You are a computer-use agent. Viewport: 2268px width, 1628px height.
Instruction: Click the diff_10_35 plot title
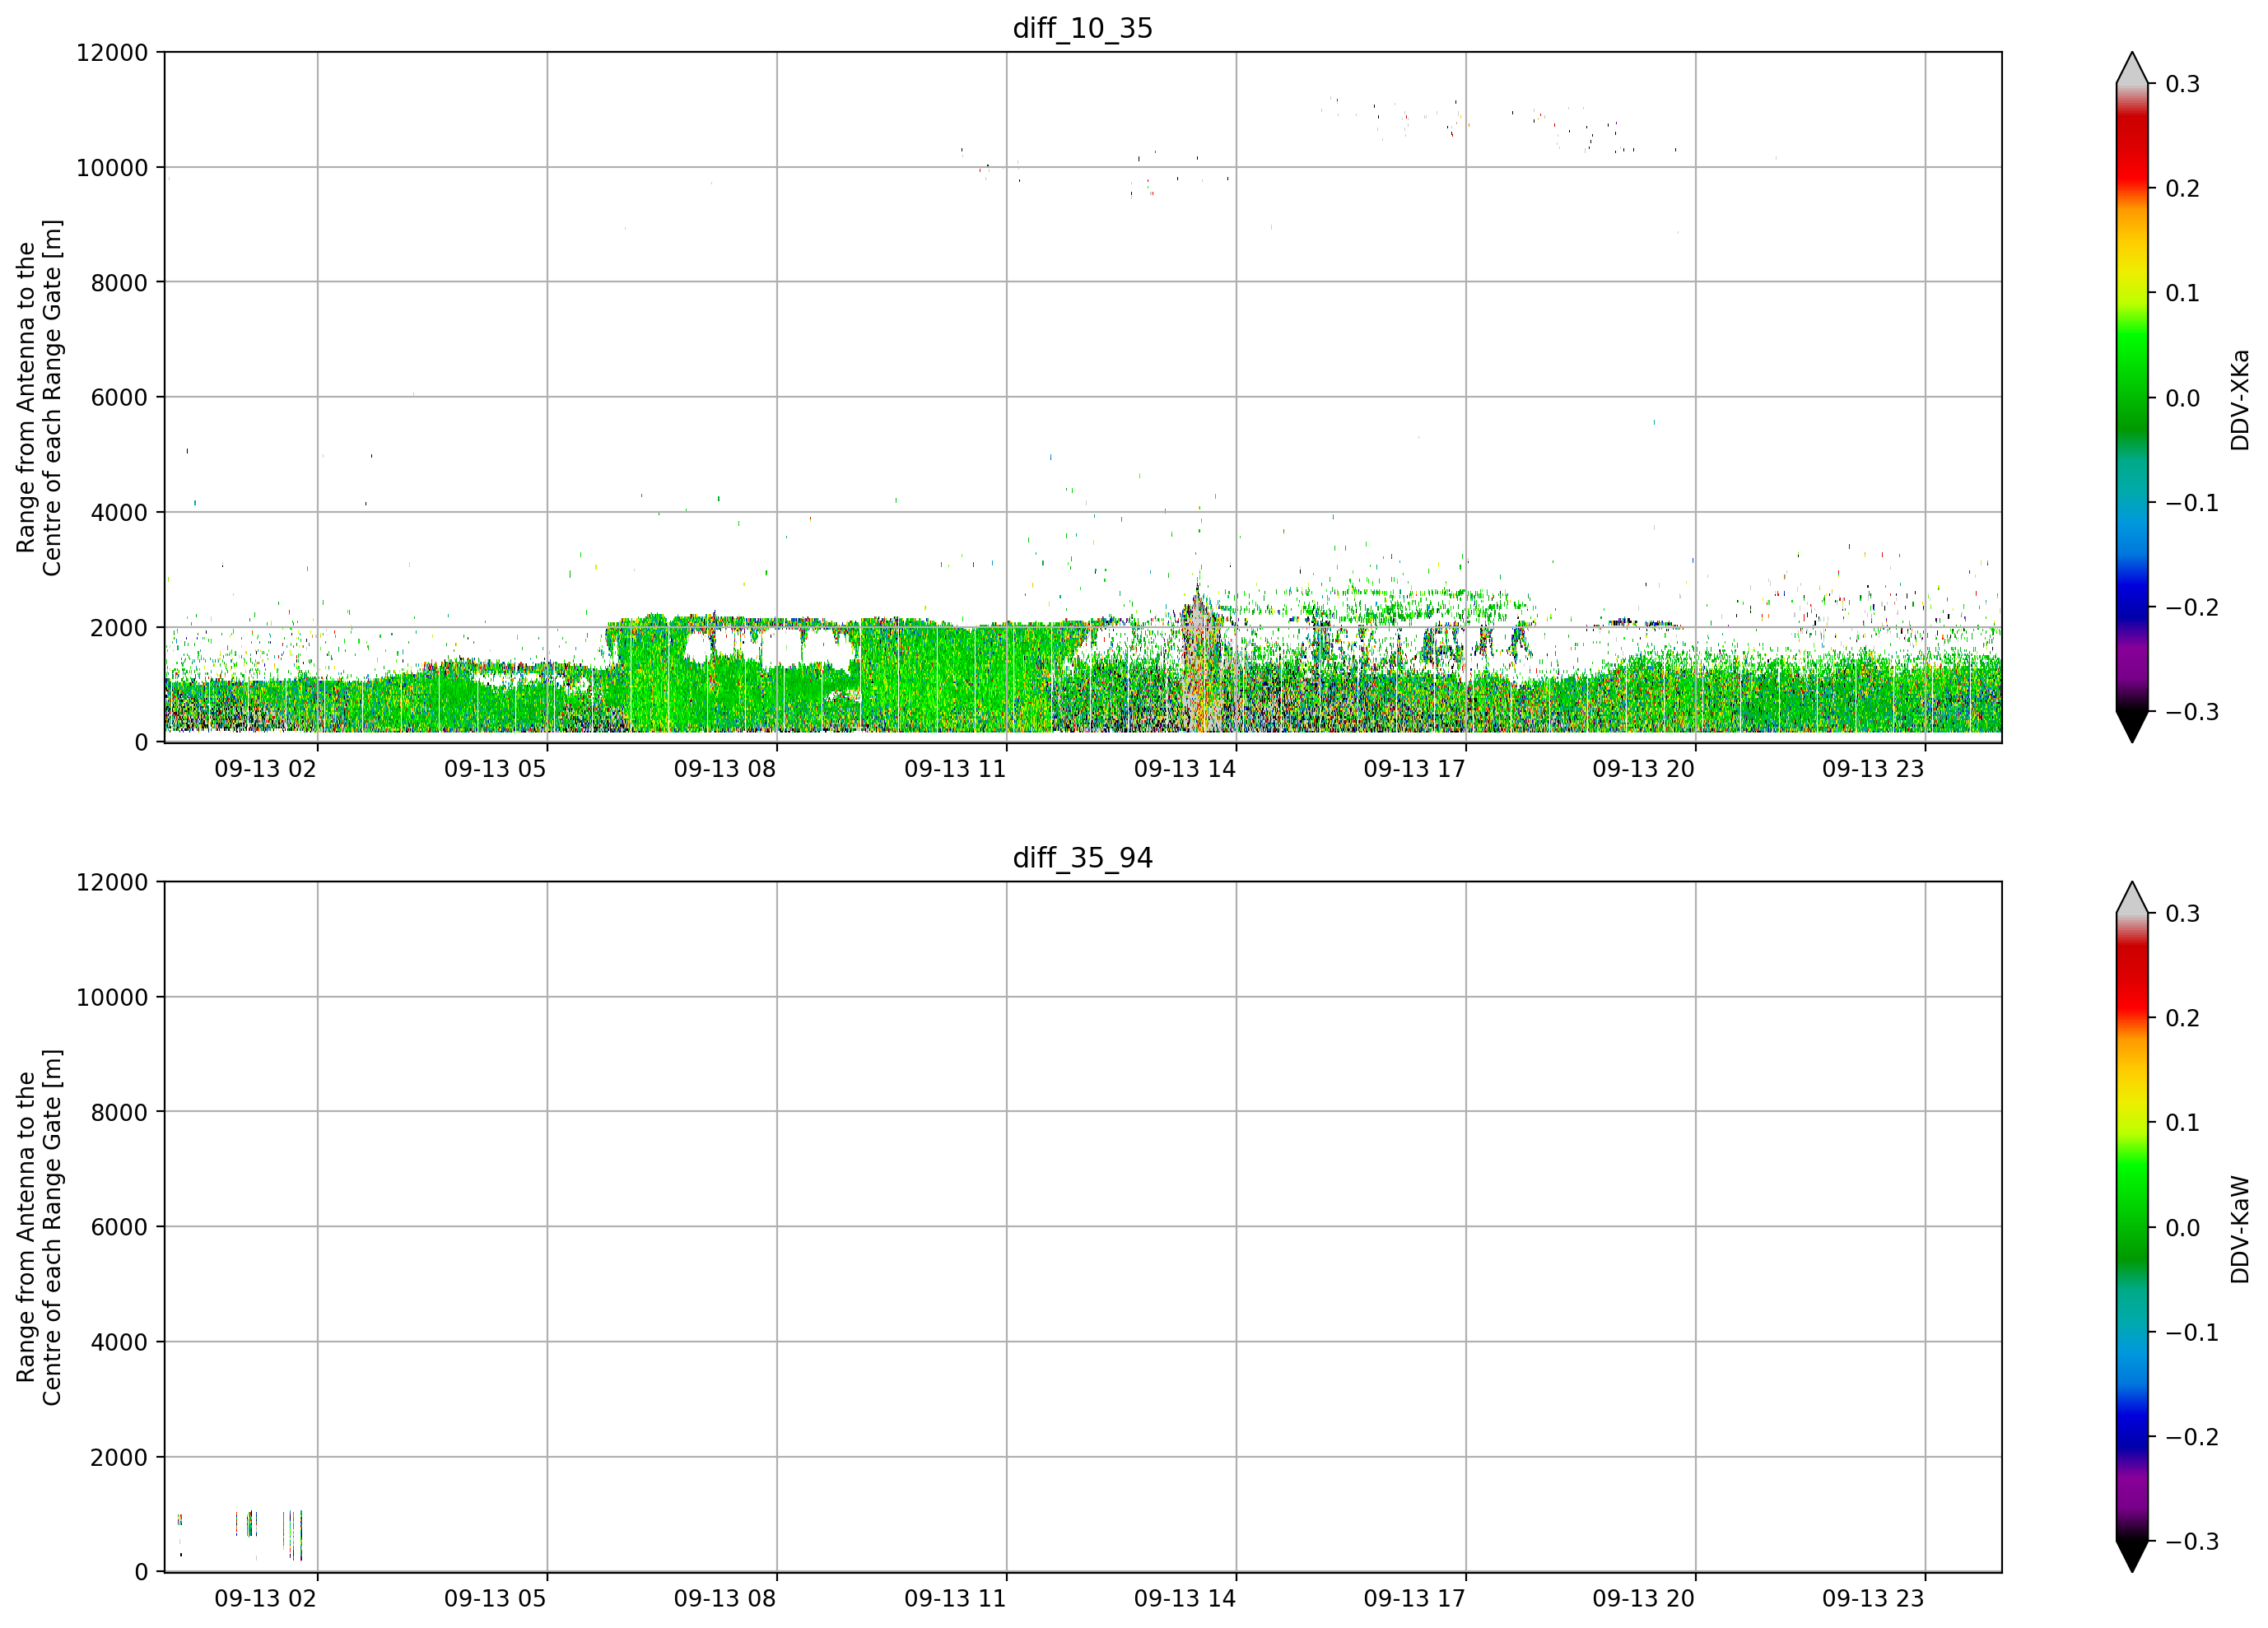point(1083,28)
